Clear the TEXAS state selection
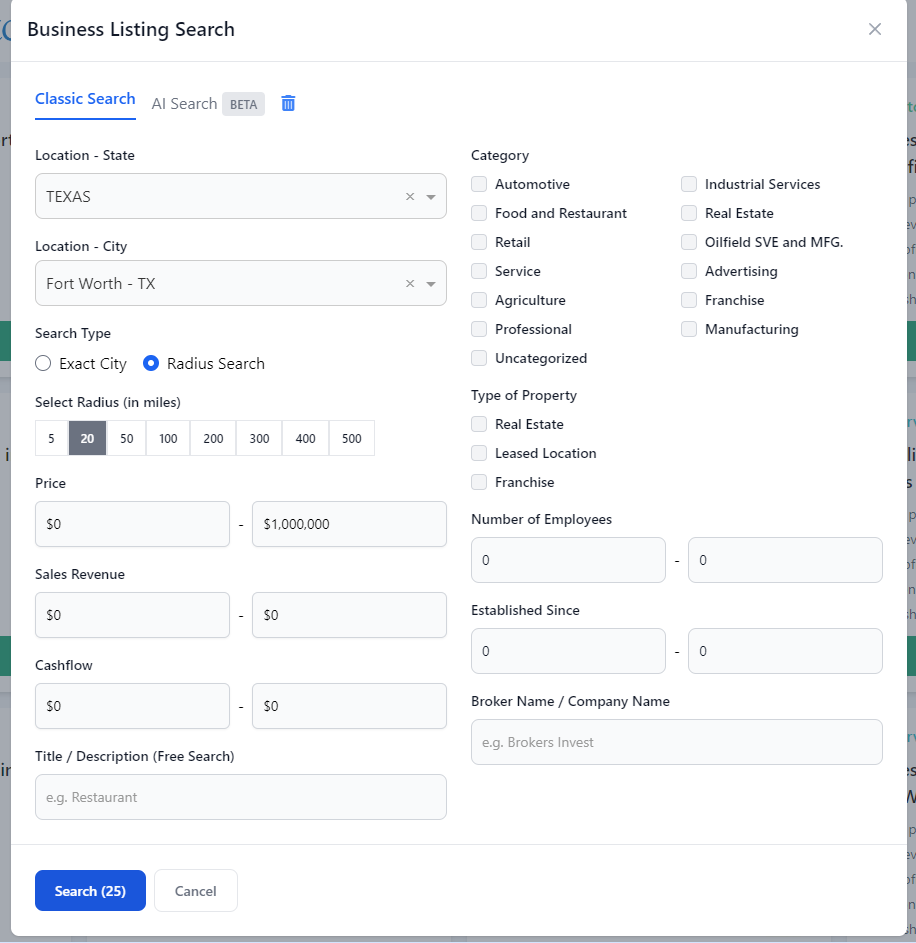This screenshot has height=943, width=916. point(409,197)
